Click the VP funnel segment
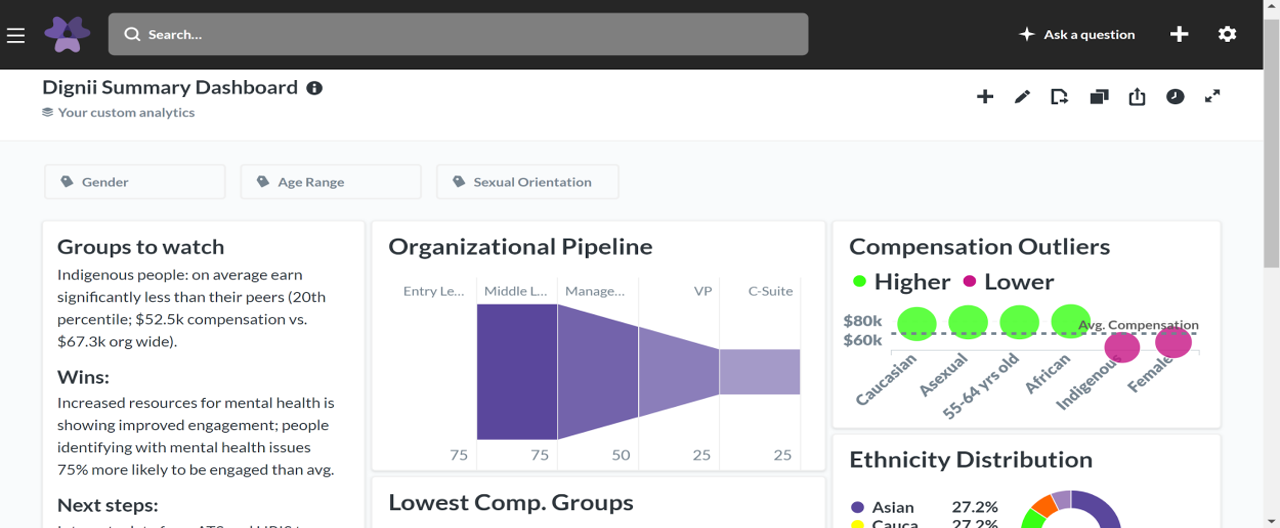The width and height of the screenshot is (1280, 528). [x=679, y=371]
